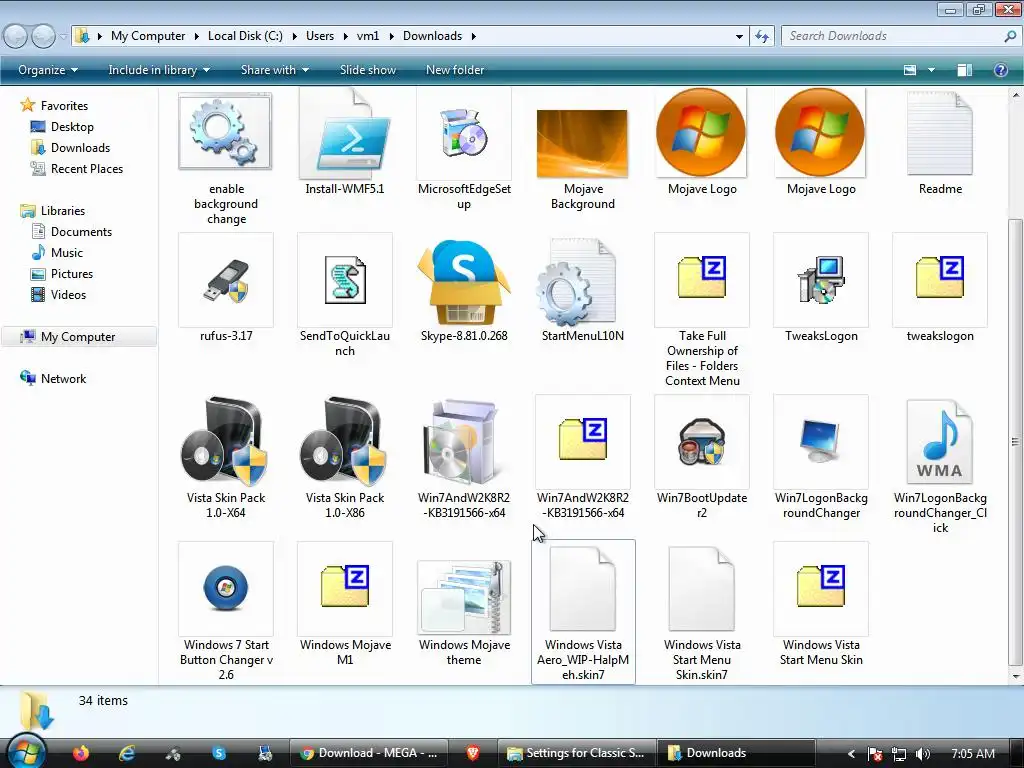
Task: Select the Install-WMF5.1 PowerShell script
Action: [x=345, y=134]
